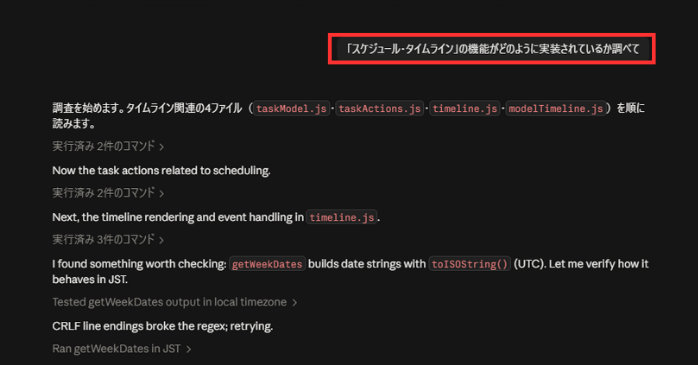Click the modelTimeline.js code tag

556,109
